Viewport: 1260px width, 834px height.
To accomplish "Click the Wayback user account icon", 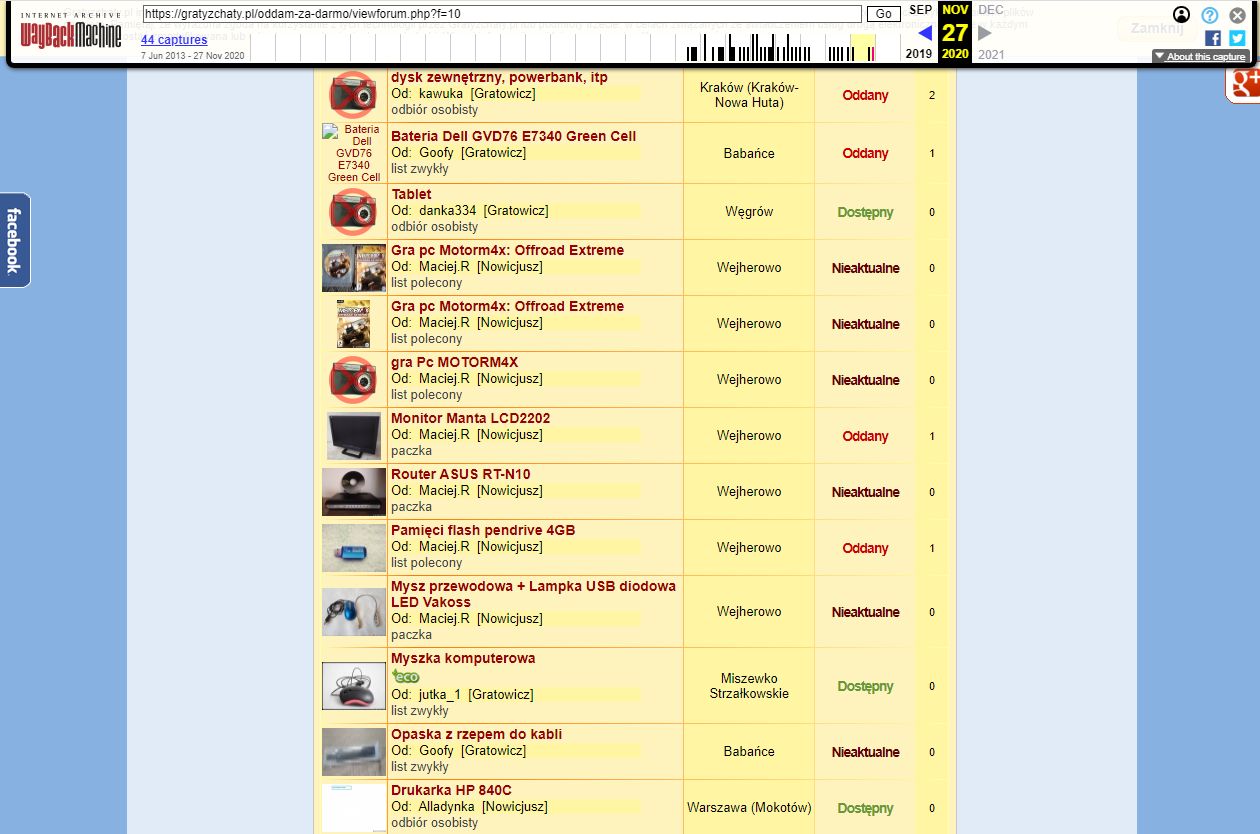I will tap(1182, 15).
